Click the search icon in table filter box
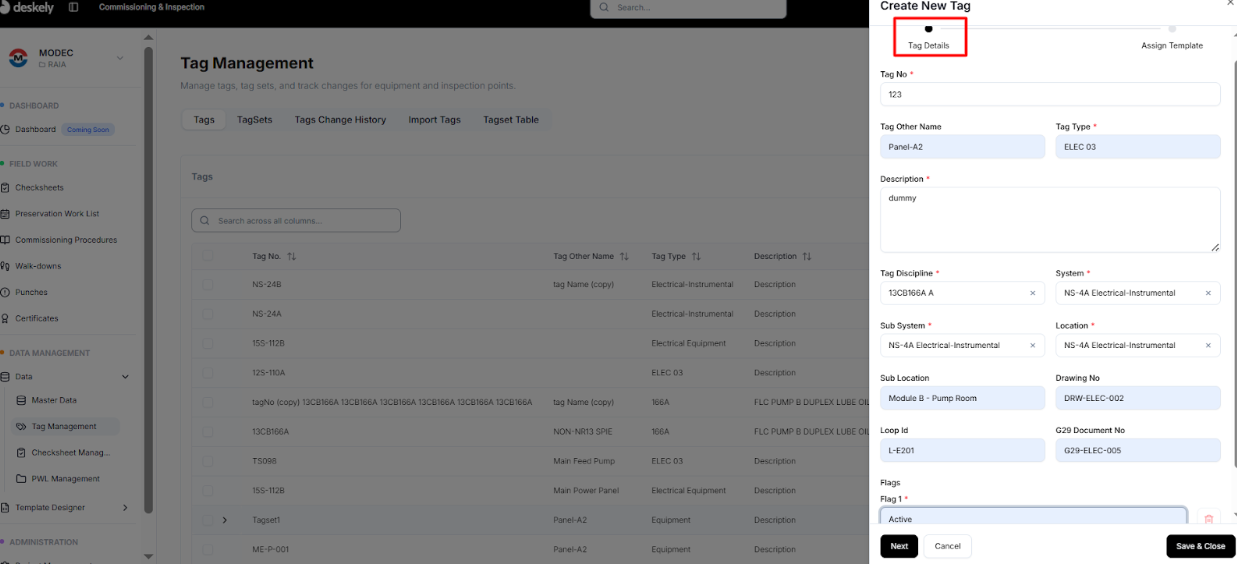 [206, 220]
